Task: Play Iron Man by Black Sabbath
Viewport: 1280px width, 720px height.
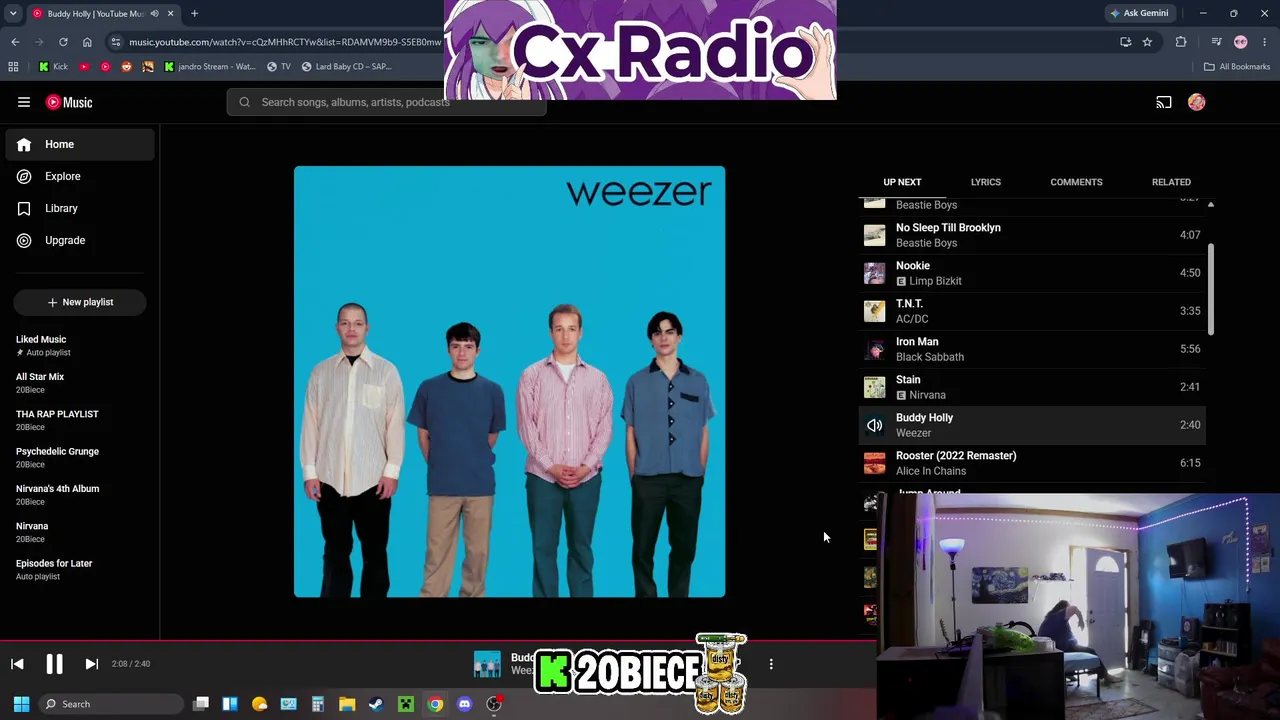Action: [x=1032, y=349]
